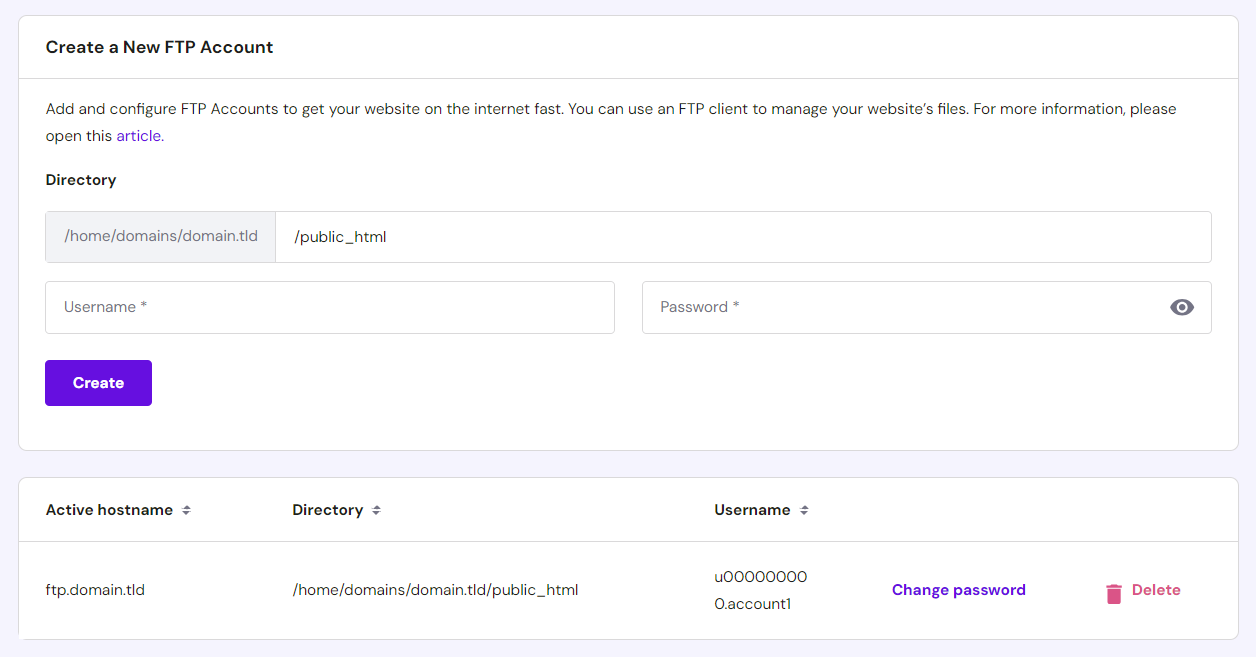Click the sort arrows on Username column
Viewport: 1256px width, 657px height.
pyautogui.click(x=805, y=510)
